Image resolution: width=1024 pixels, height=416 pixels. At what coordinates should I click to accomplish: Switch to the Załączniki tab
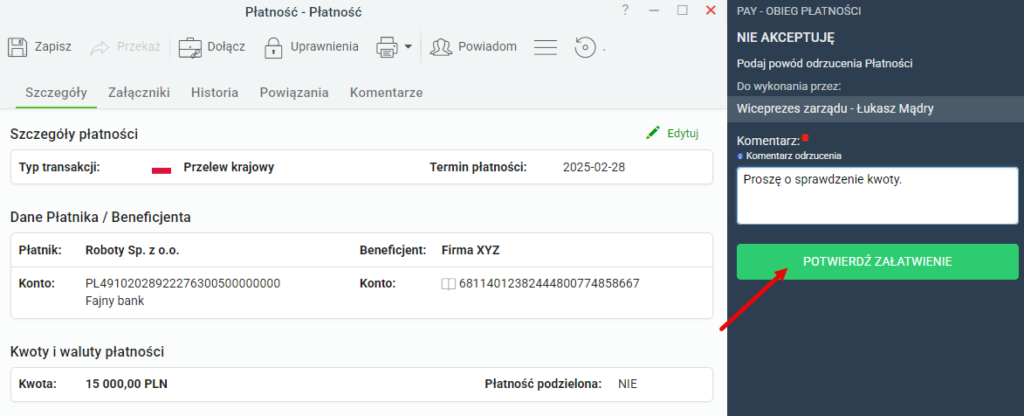click(x=139, y=93)
